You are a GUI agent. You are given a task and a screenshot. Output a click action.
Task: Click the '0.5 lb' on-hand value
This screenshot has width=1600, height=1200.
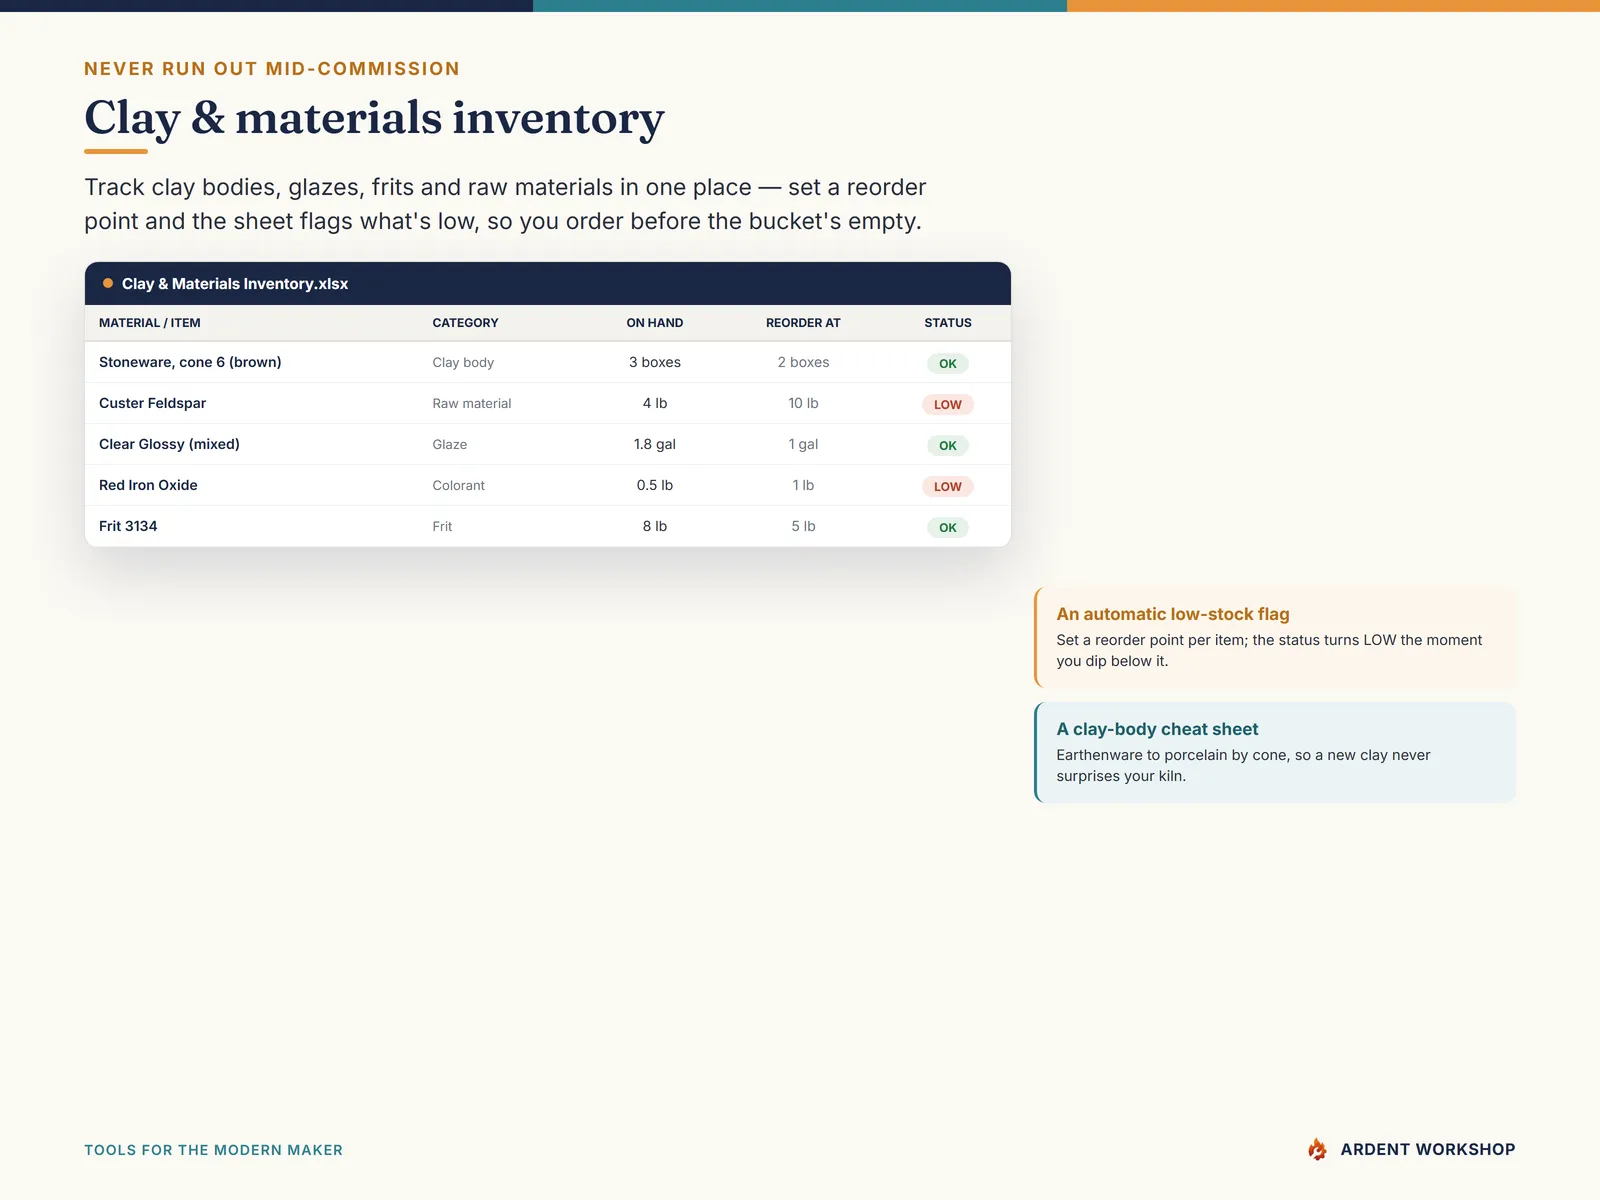tap(655, 485)
